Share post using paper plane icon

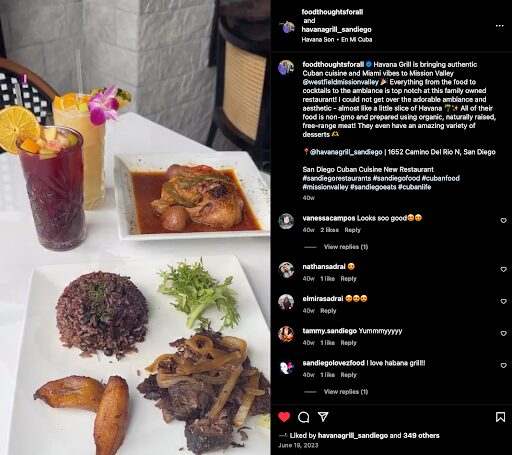tap(323, 417)
